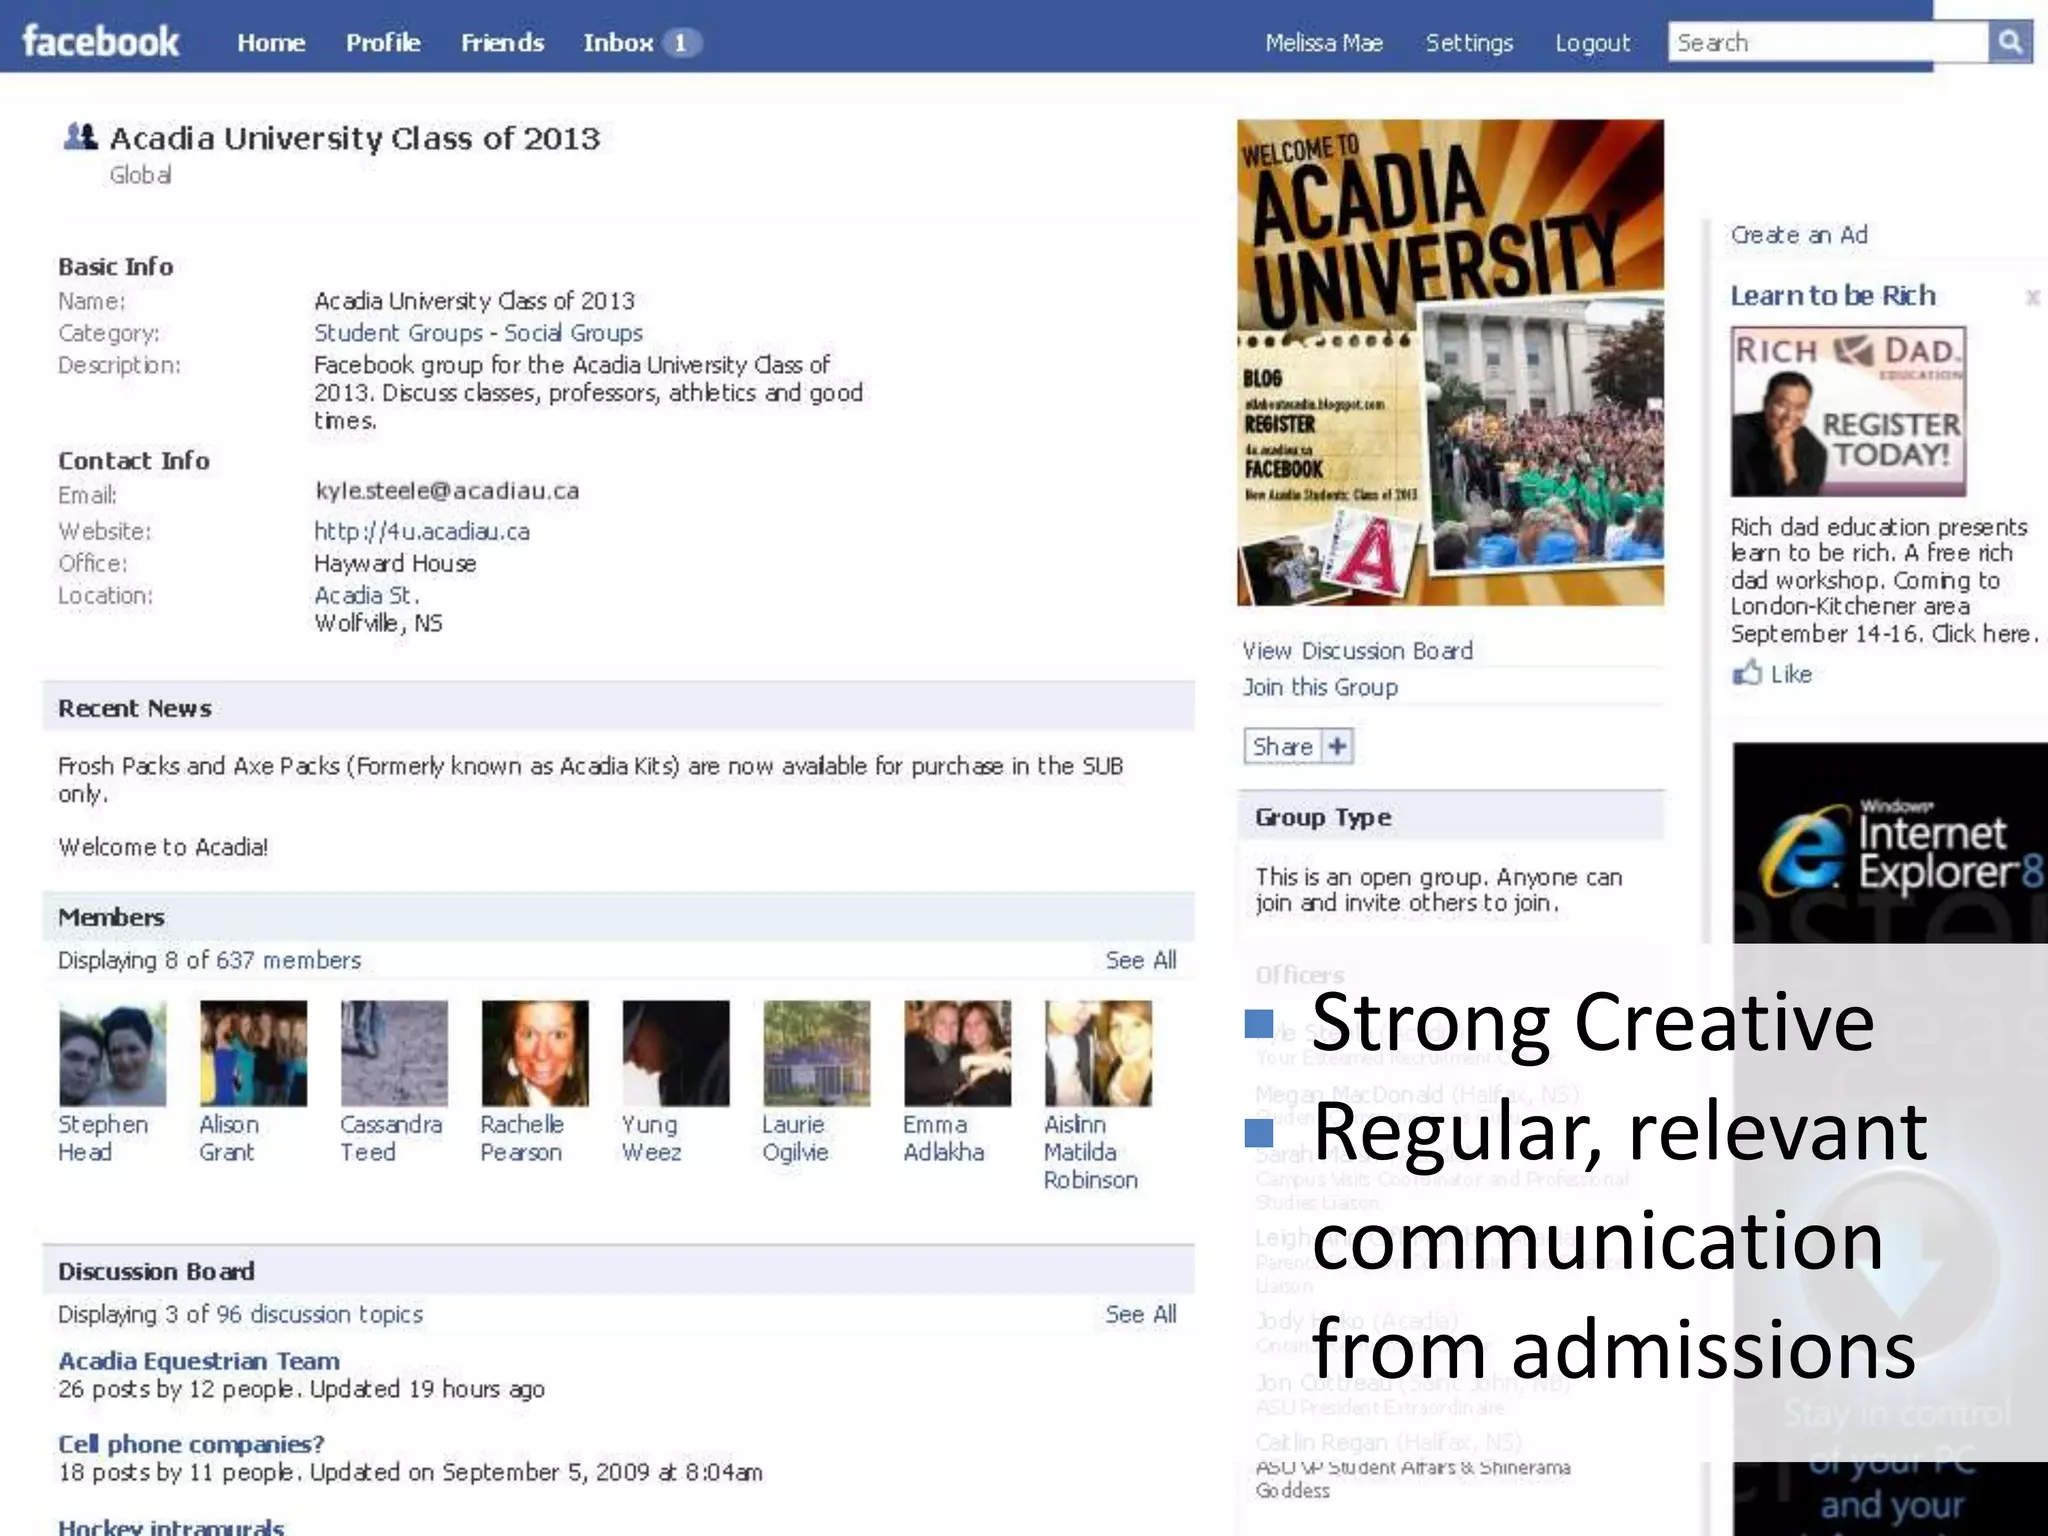The image size is (2048, 1536).
Task: Click Logout in the top bar
Action: coord(1592,43)
